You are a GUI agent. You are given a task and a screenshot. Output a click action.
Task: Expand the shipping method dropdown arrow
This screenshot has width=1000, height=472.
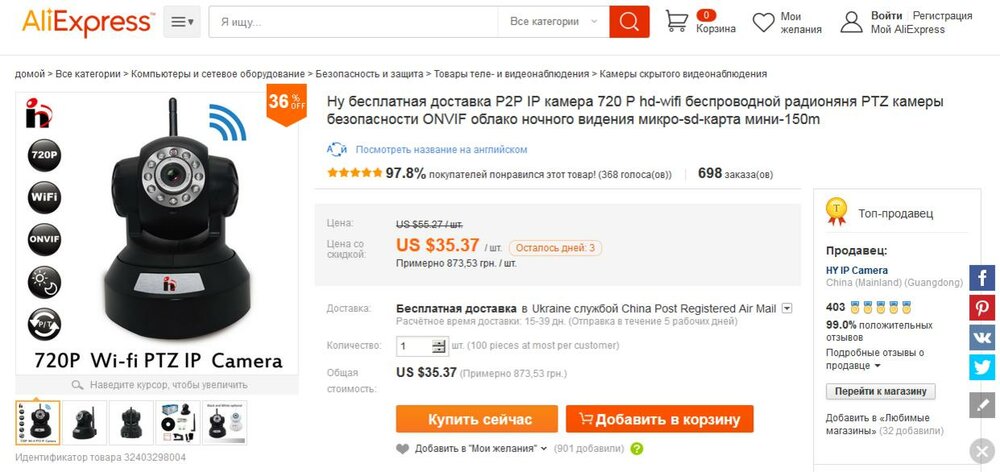[x=787, y=308]
